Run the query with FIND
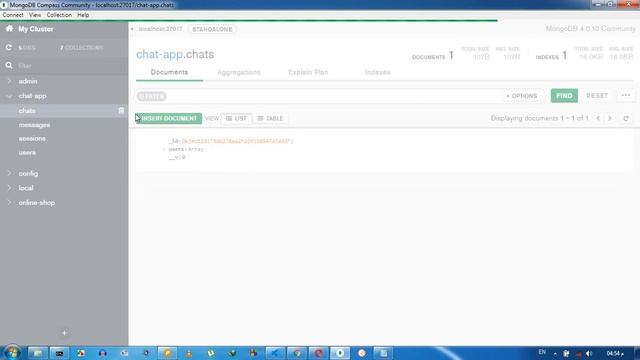 tap(564, 96)
